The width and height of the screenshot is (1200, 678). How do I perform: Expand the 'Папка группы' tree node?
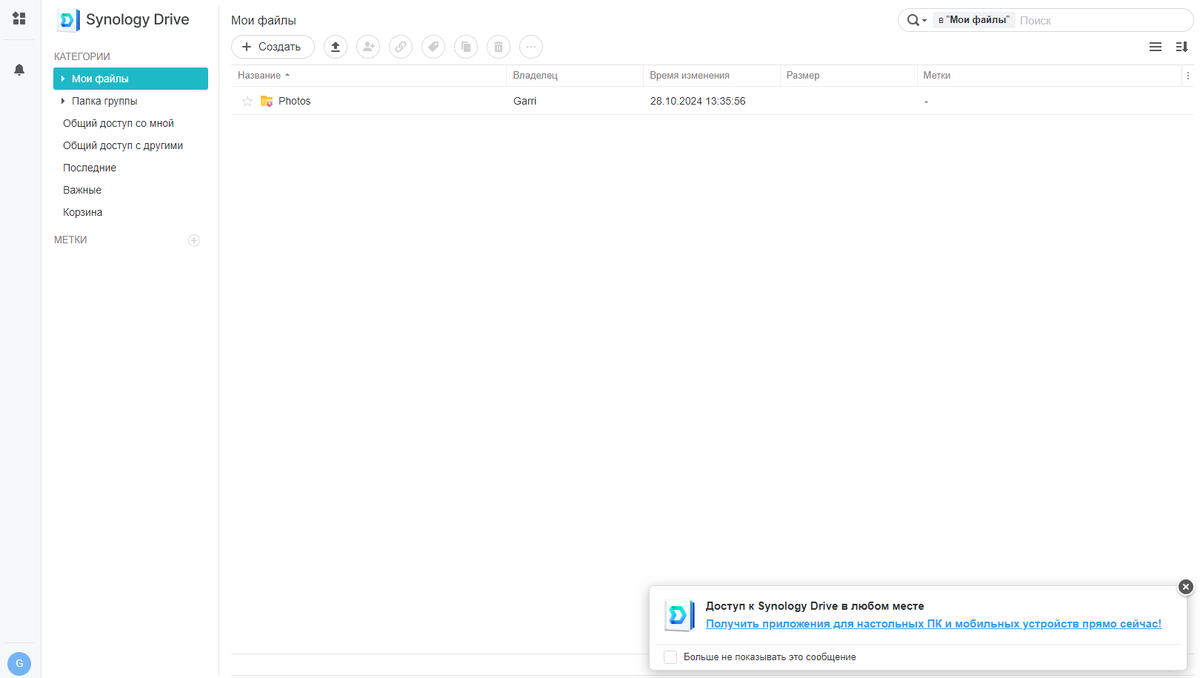[63, 101]
